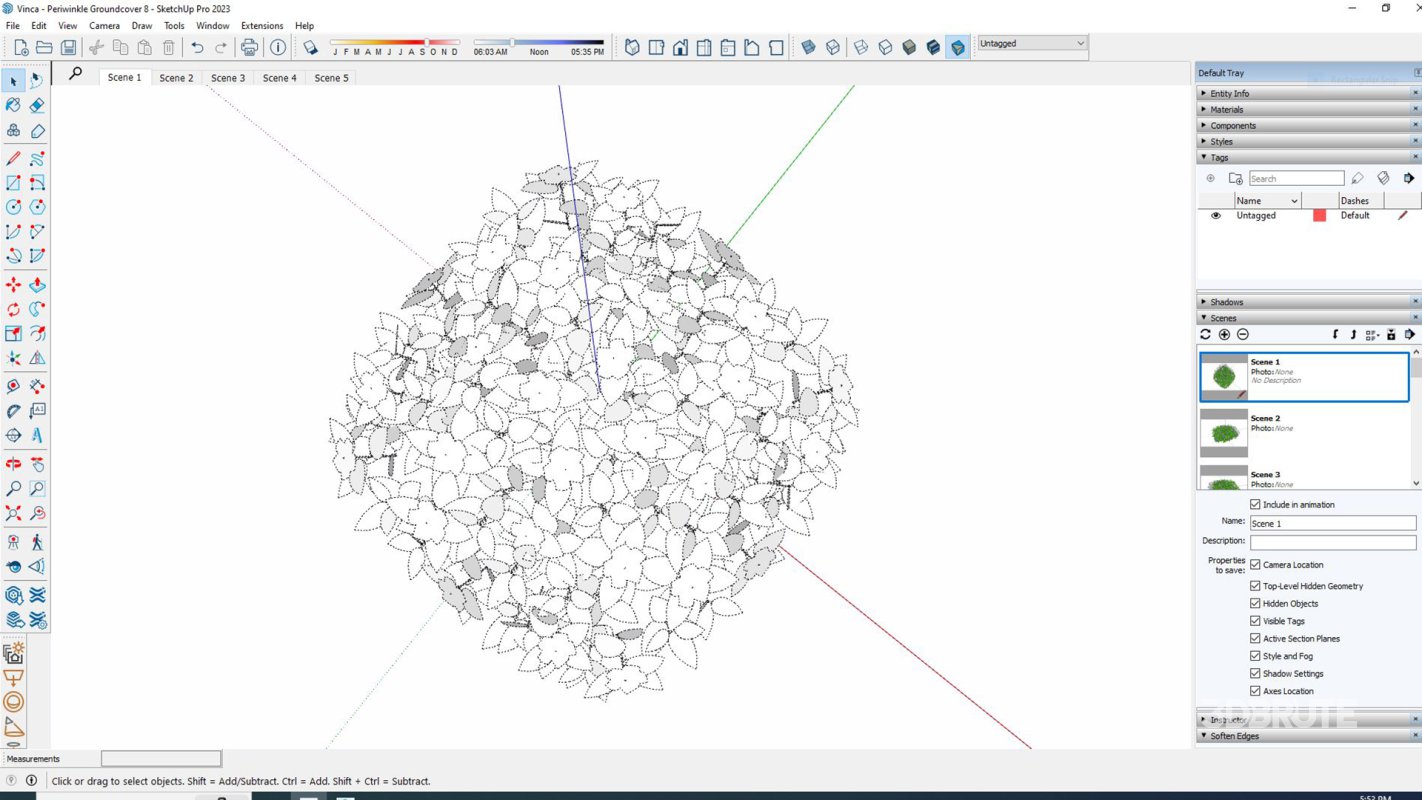Collapse the Tags panel
Image resolution: width=1422 pixels, height=800 pixels.
pyautogui.click(x=1219, y=158)
